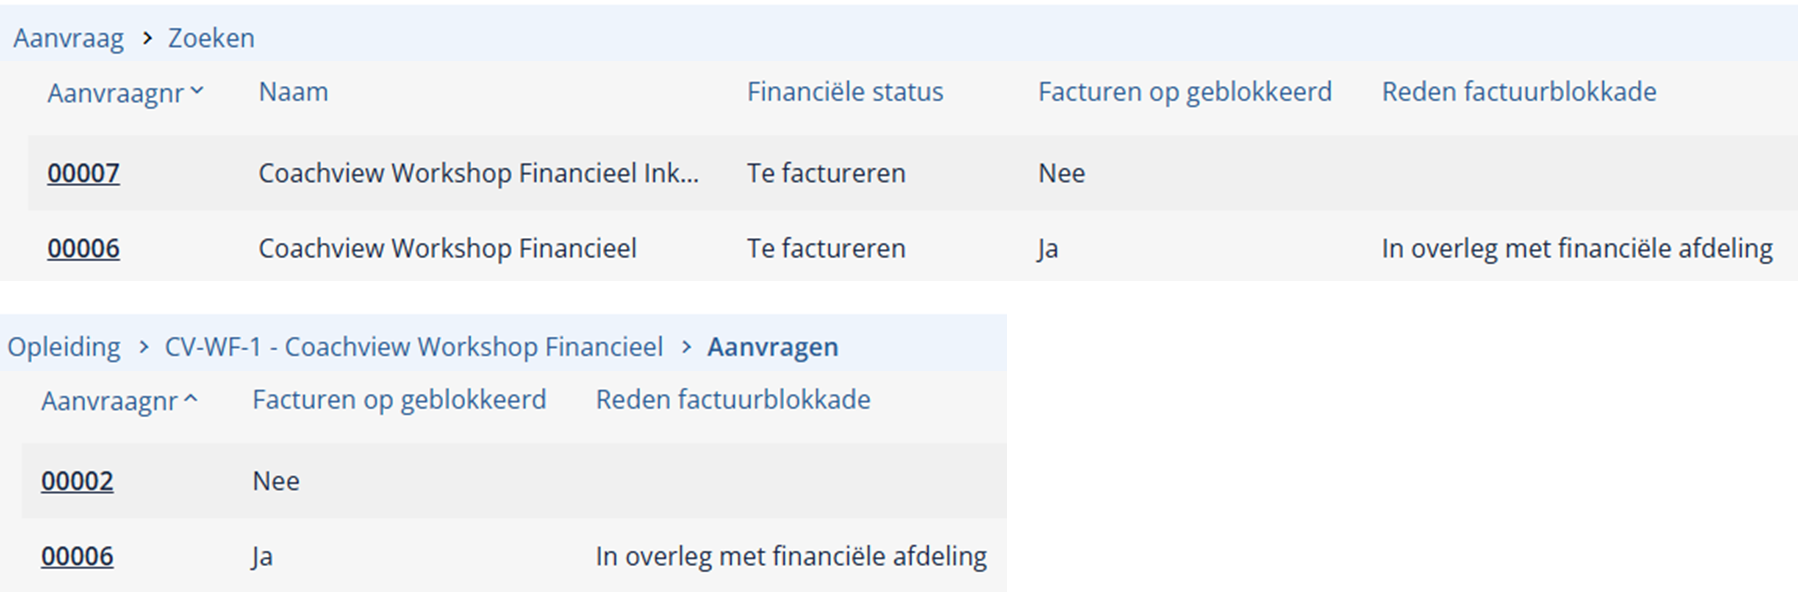This screenshot has height=592, width=1798.
Task: Go to Opleiding breadcrumb
Action: point(64,347)
